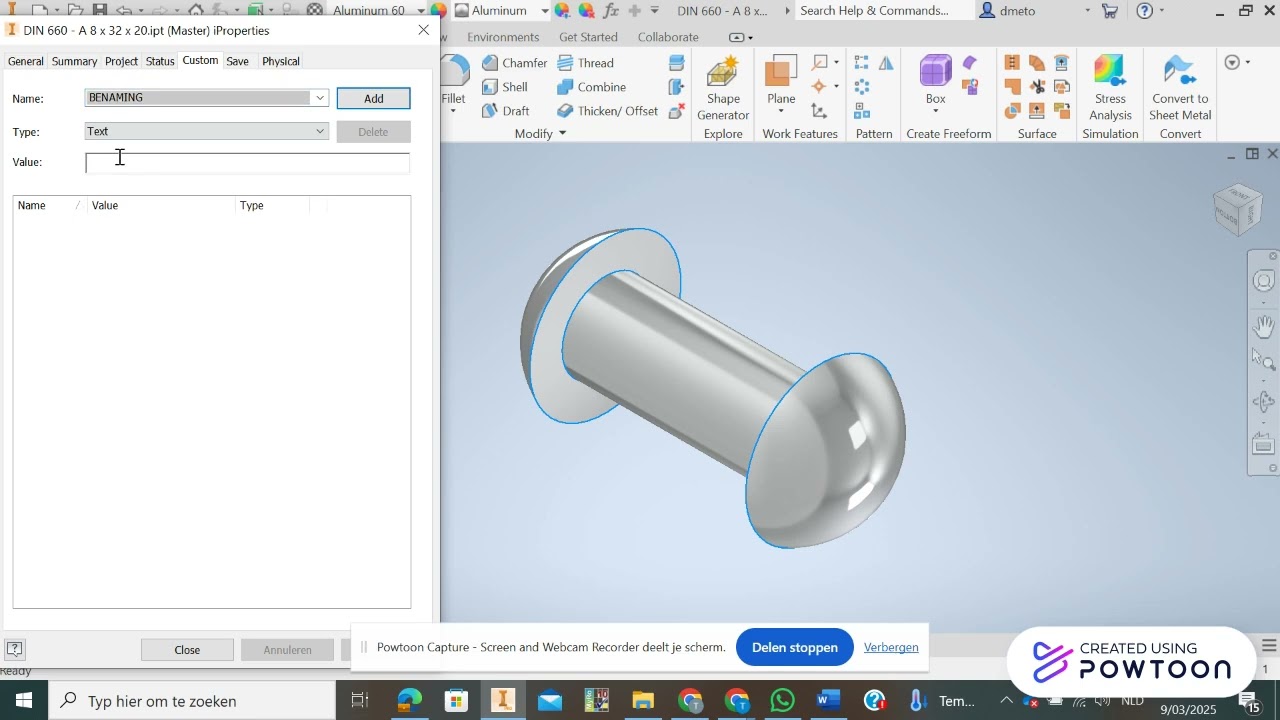This screenshot has width=1280, height=720.
Task: Click the Add button
Action: click(x=373, y=98)
